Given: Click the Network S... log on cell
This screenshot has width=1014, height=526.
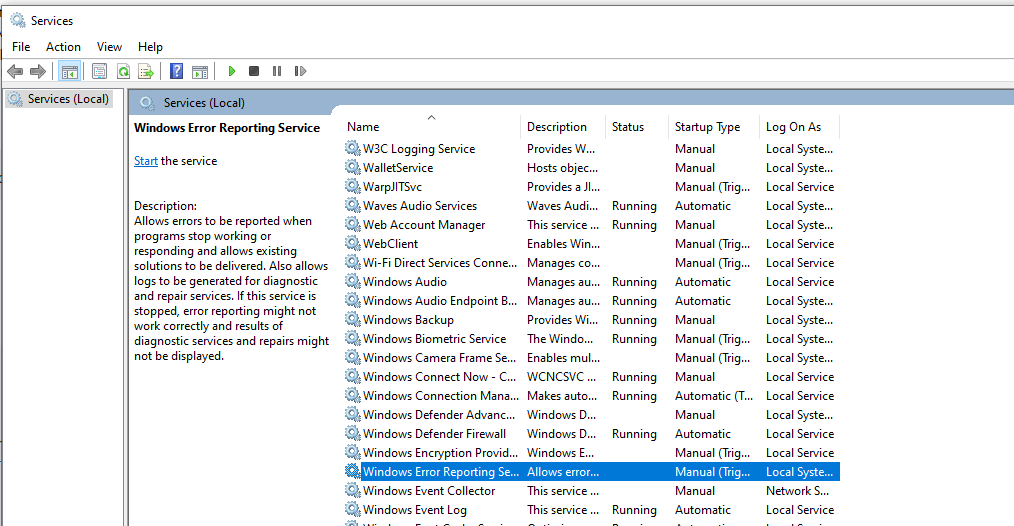Looking at the screenshot, I should [797, 491].
